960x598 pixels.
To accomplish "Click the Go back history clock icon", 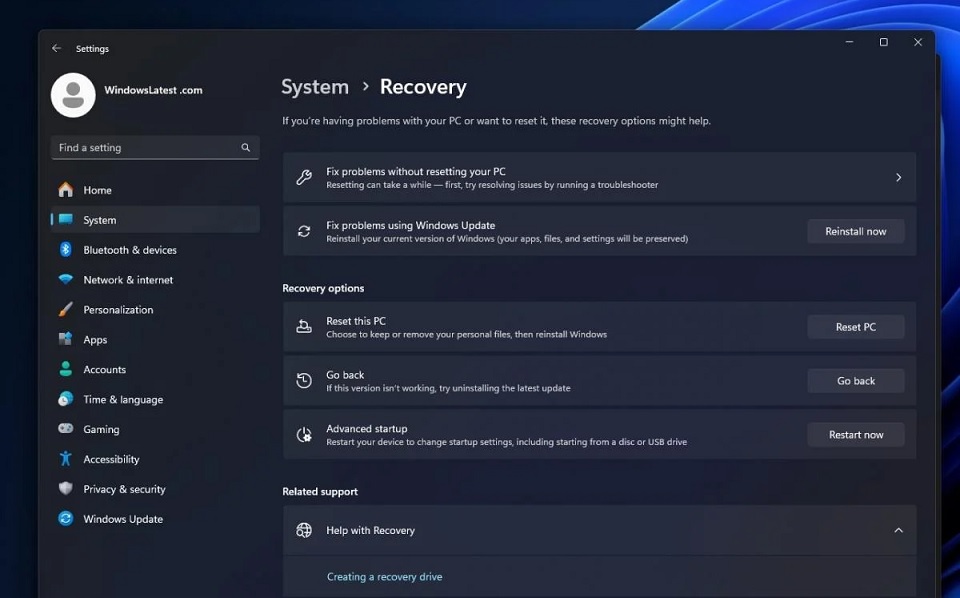I will point(304,381).
